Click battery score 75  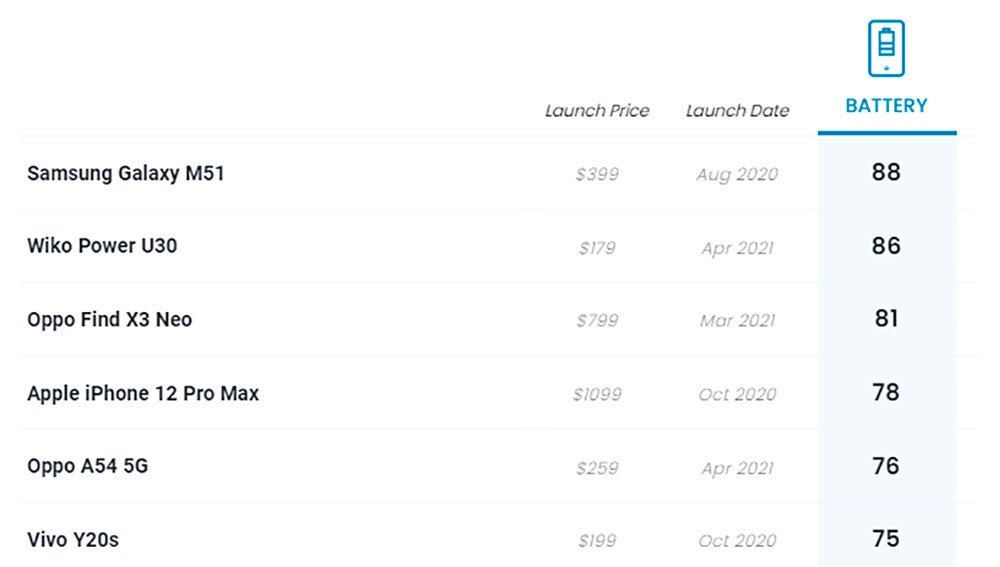(x=886, y=539)
